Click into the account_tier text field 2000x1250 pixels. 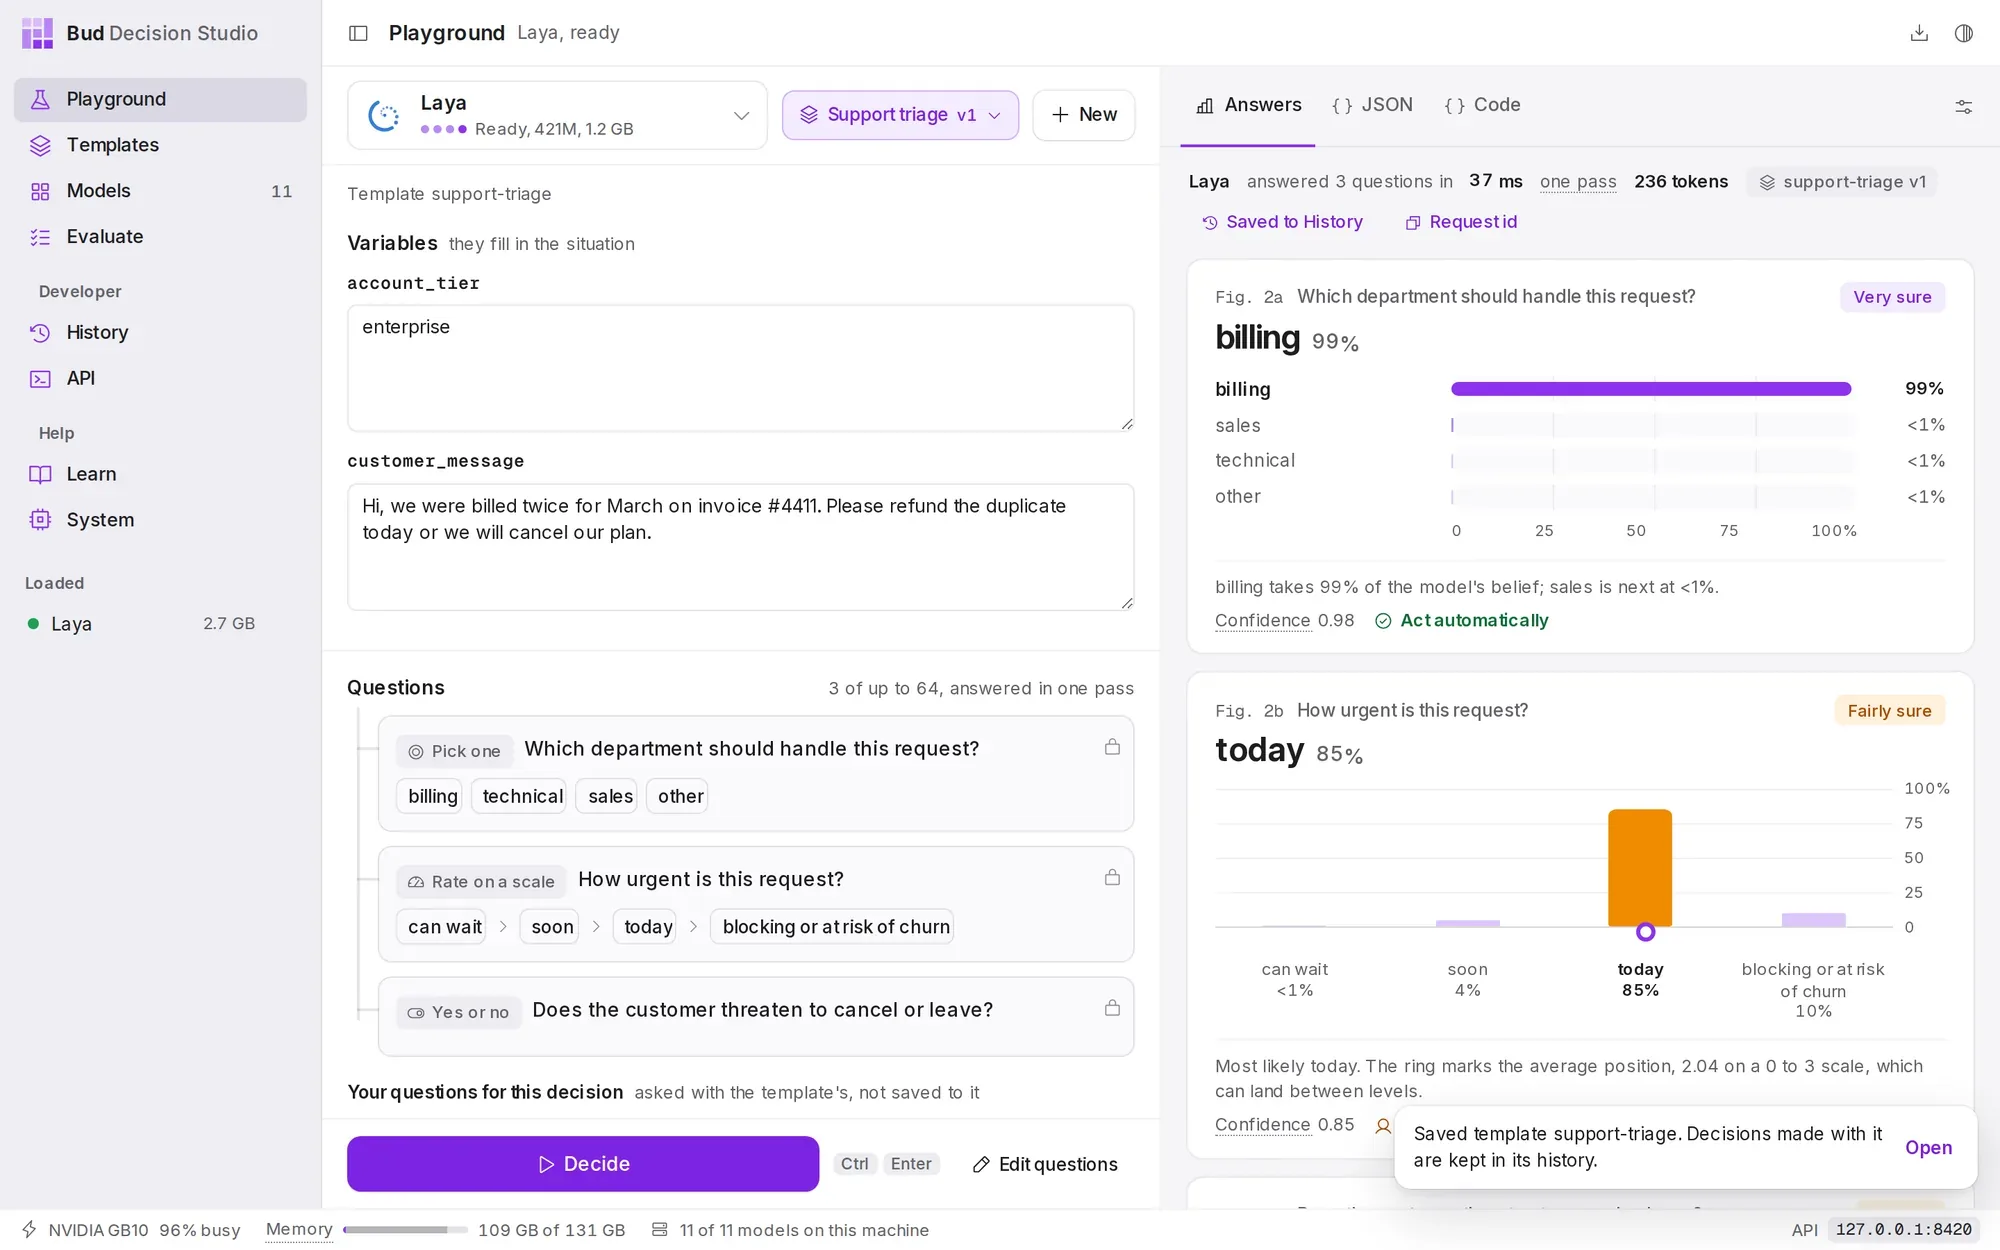pyautogui.click(x=740, y=369)
